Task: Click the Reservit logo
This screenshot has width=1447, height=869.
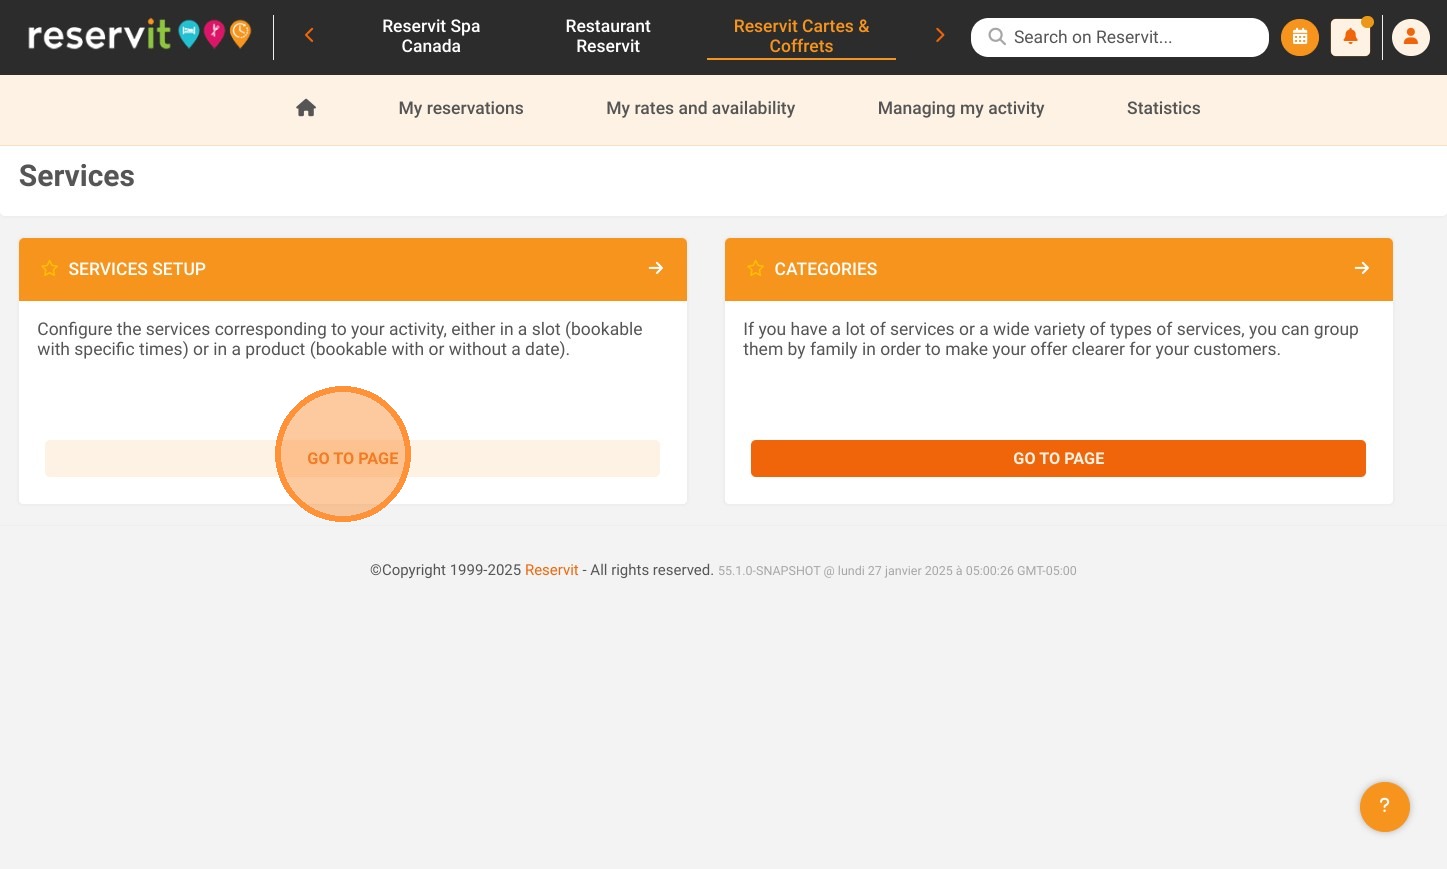Action: (139, 35)
